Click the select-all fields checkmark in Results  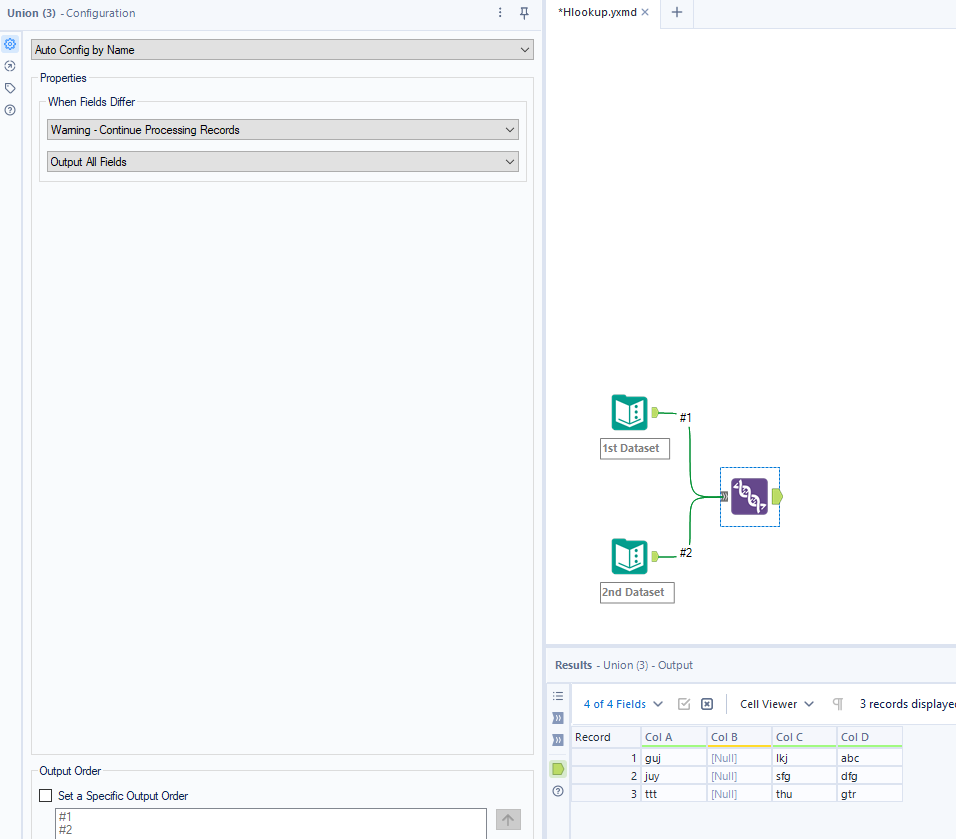(x=684, y=703)
